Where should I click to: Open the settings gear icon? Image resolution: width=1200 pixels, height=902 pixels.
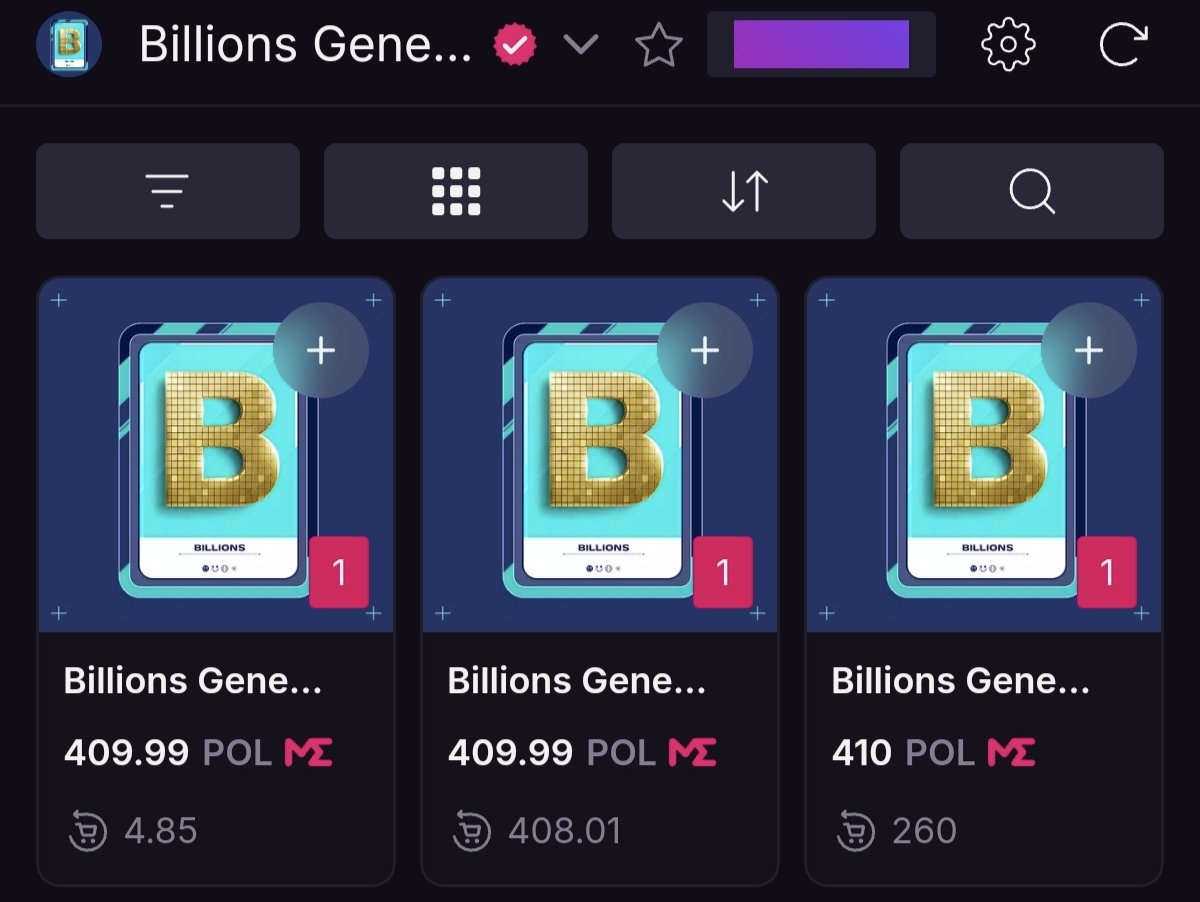1007,45
